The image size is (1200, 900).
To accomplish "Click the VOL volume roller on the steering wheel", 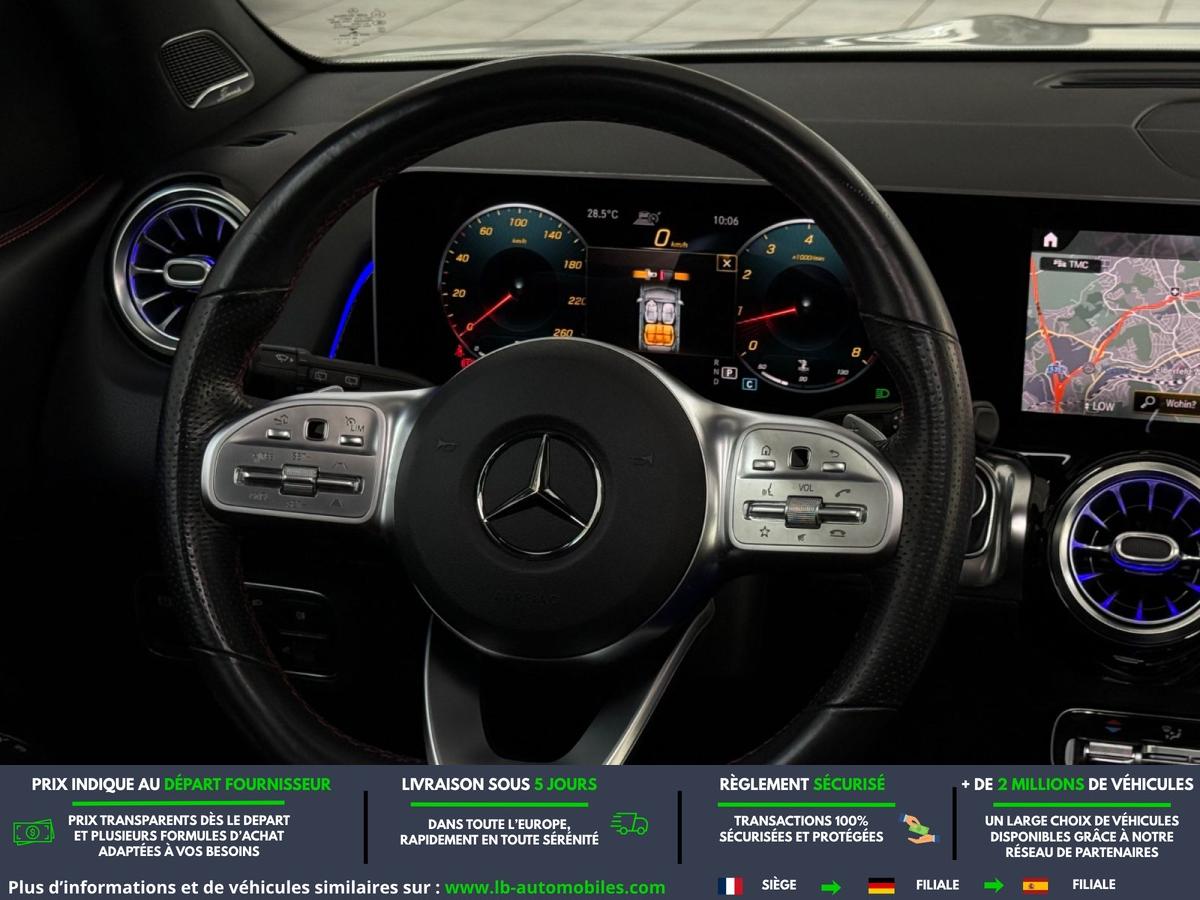I will [803, 512].
